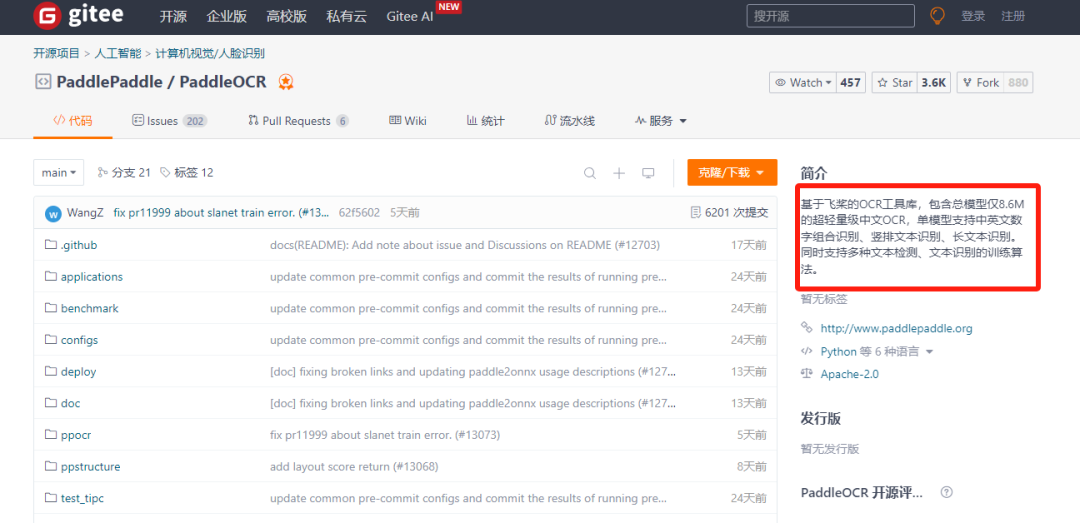Click the search magnifier icon in toolbar

[590, 173]
